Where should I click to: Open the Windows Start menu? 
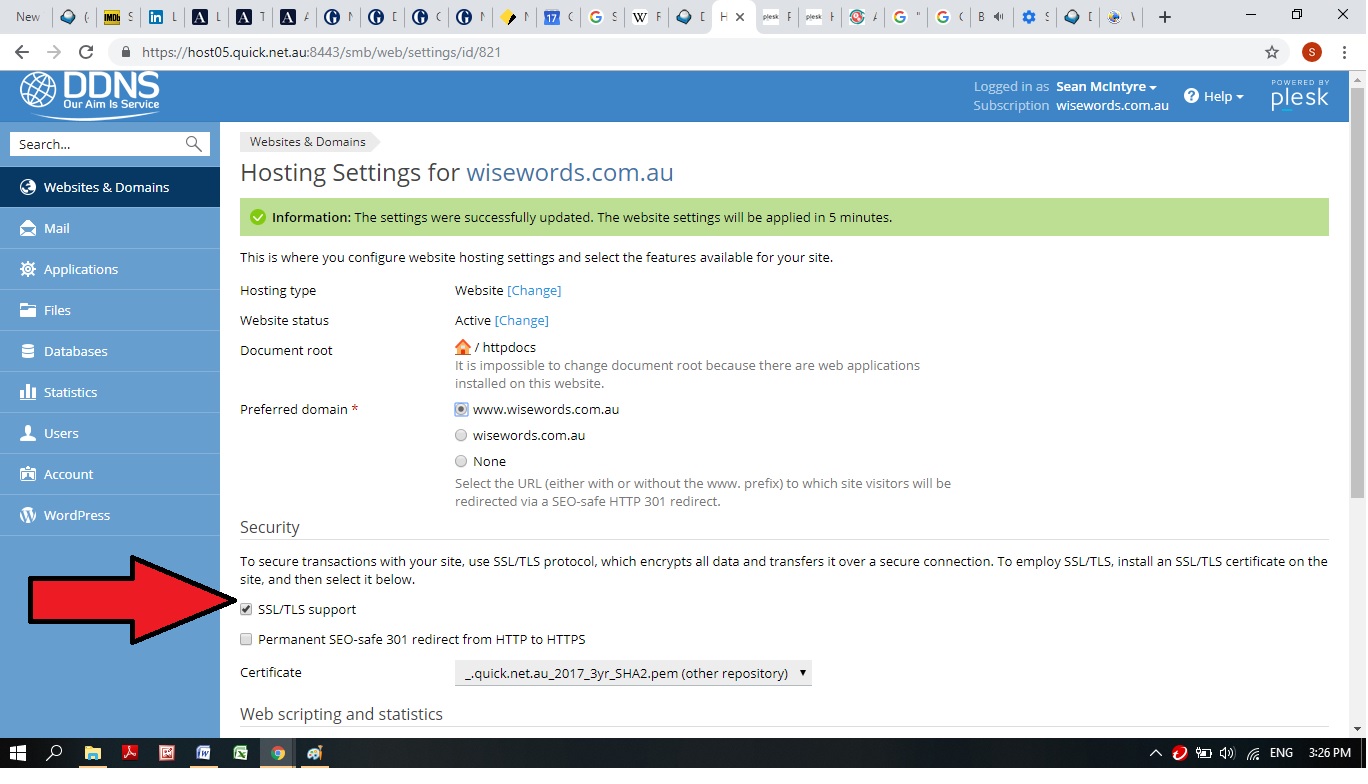point(17,753)
